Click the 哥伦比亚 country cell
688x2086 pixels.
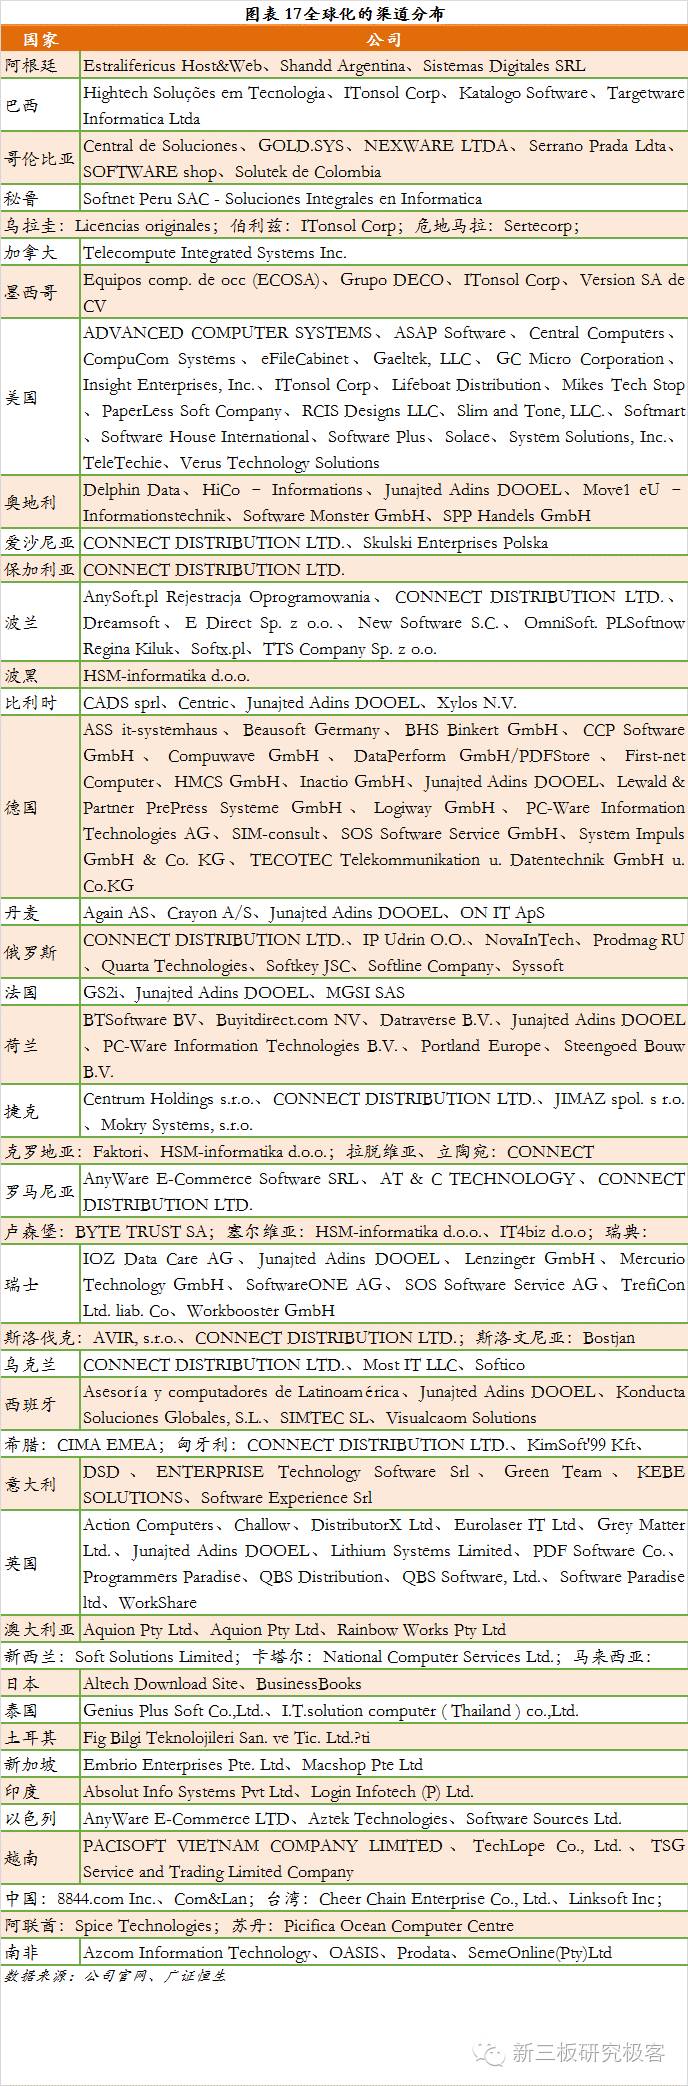pyautogui.click(x=40, y=158)
